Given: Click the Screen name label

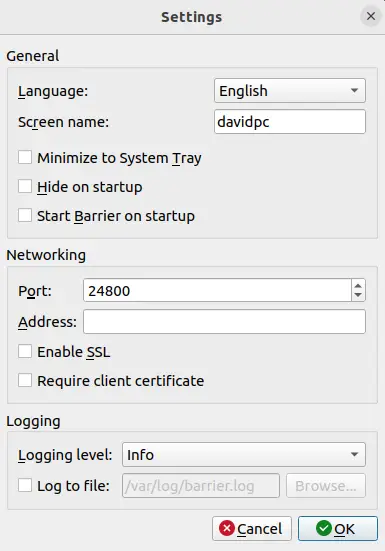Looking at the screenshot, I should pyautogui.click(x=64, y=122).
